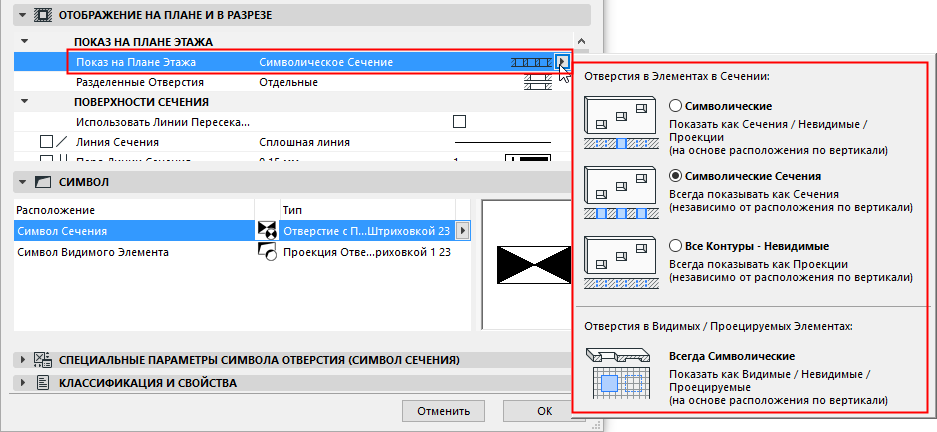The height and width of the screenshot is (432, 937).
Task: Select the 'Символические Сечения' radio option
Action: pyautogui.click(x=676, y=176)
